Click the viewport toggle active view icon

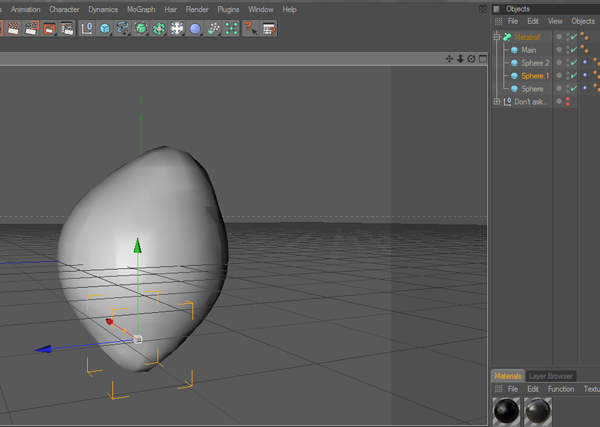point(483,59)
